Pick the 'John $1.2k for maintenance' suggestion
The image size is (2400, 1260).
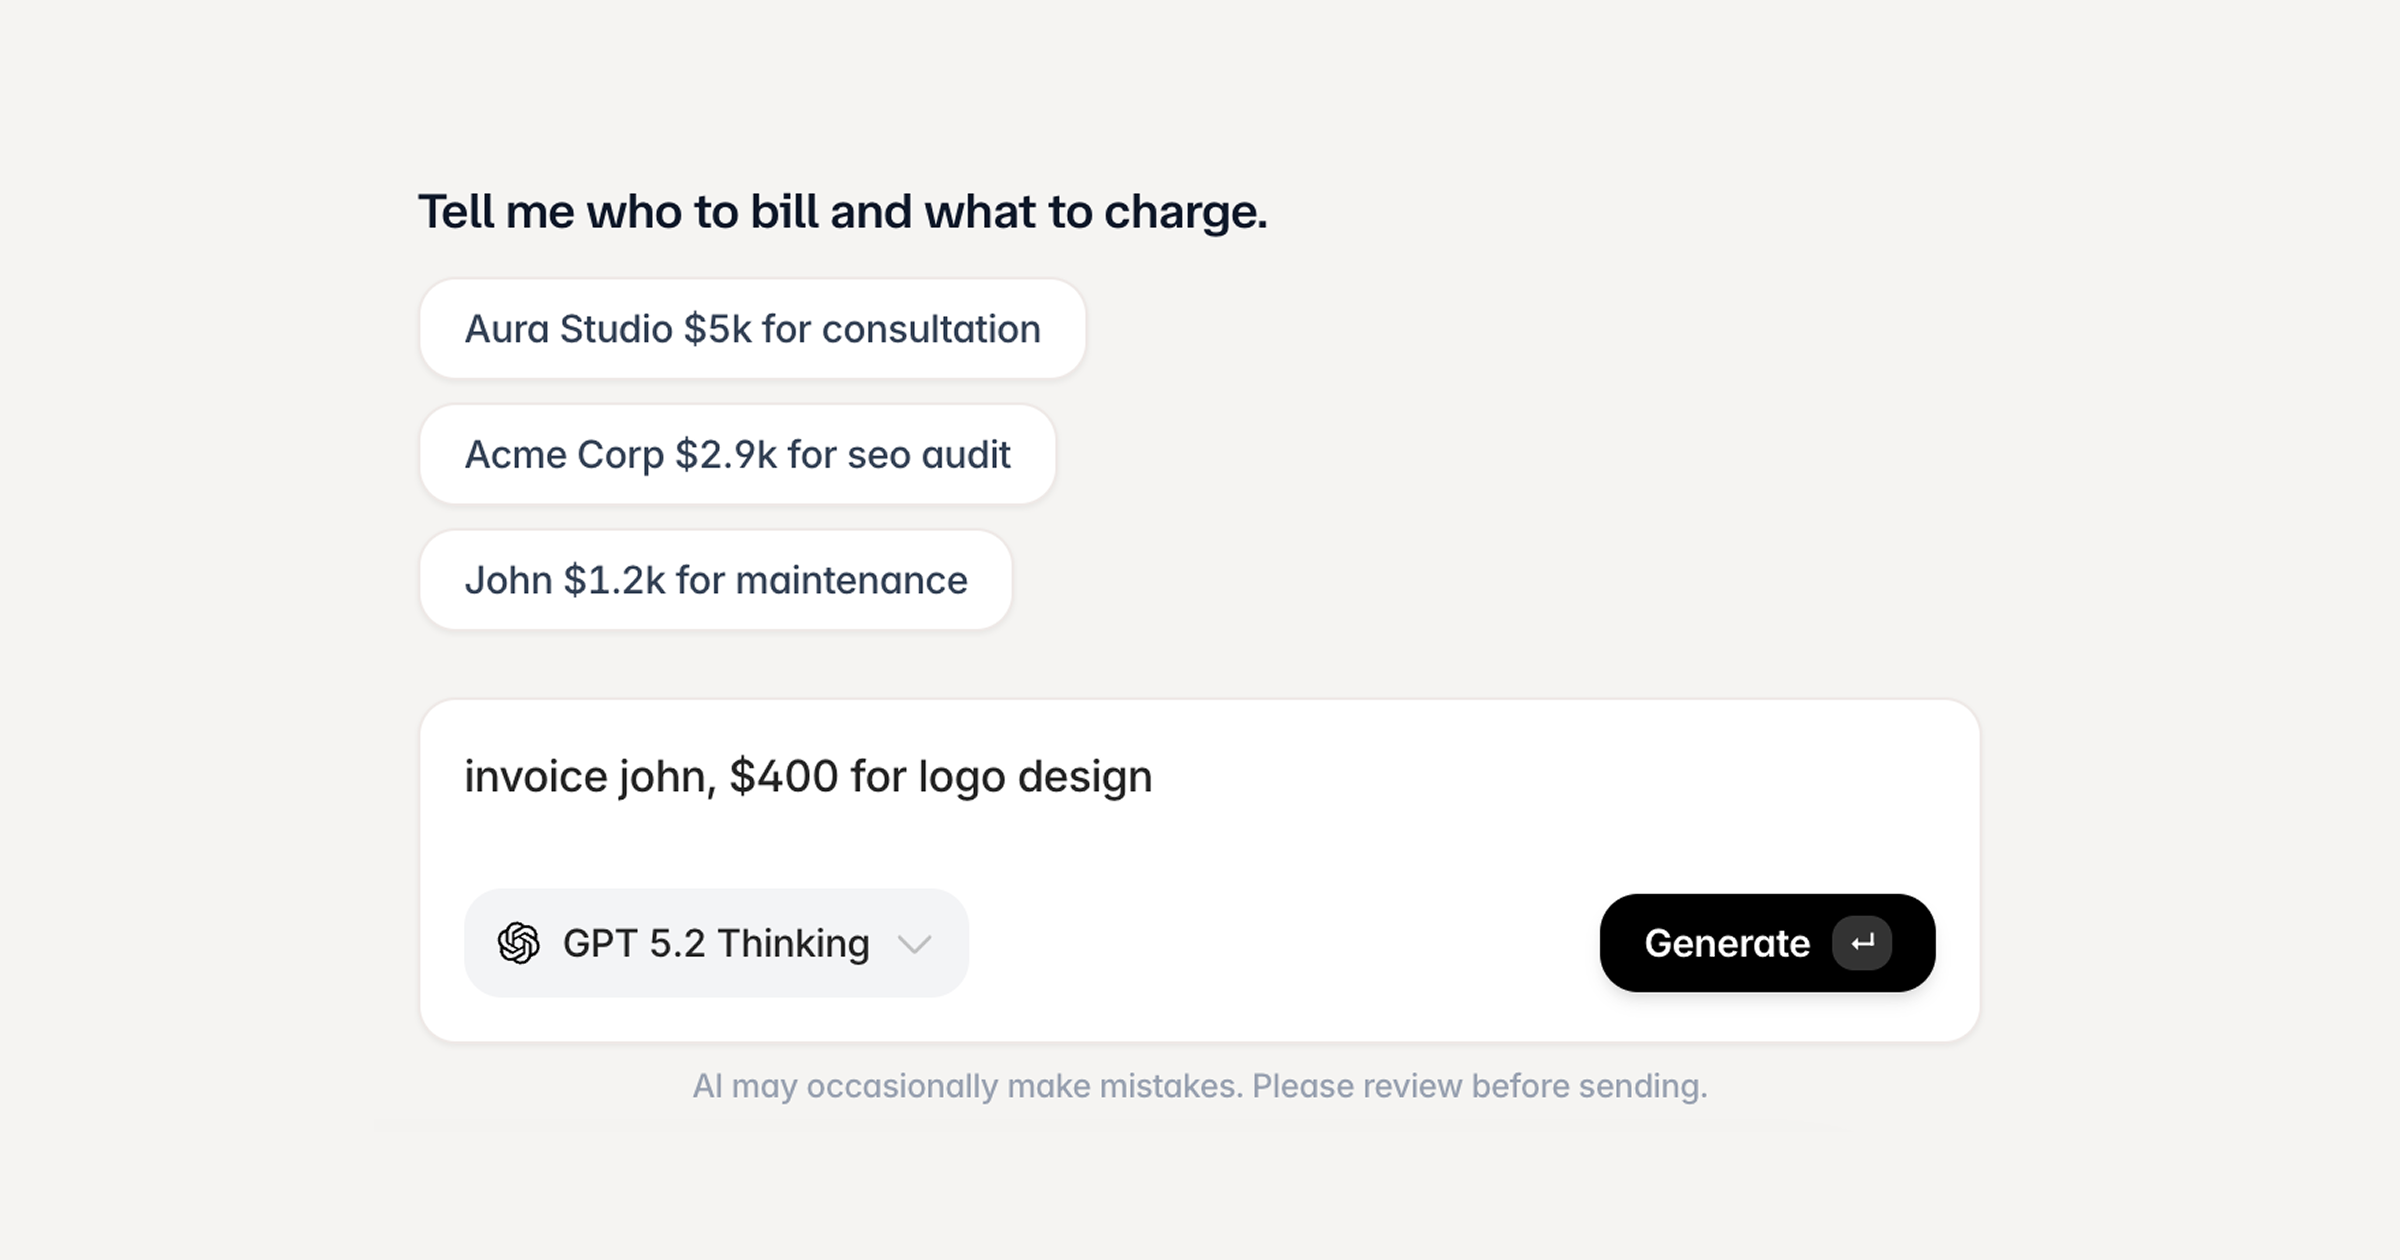pyautogui.click(x=715, y=580)
